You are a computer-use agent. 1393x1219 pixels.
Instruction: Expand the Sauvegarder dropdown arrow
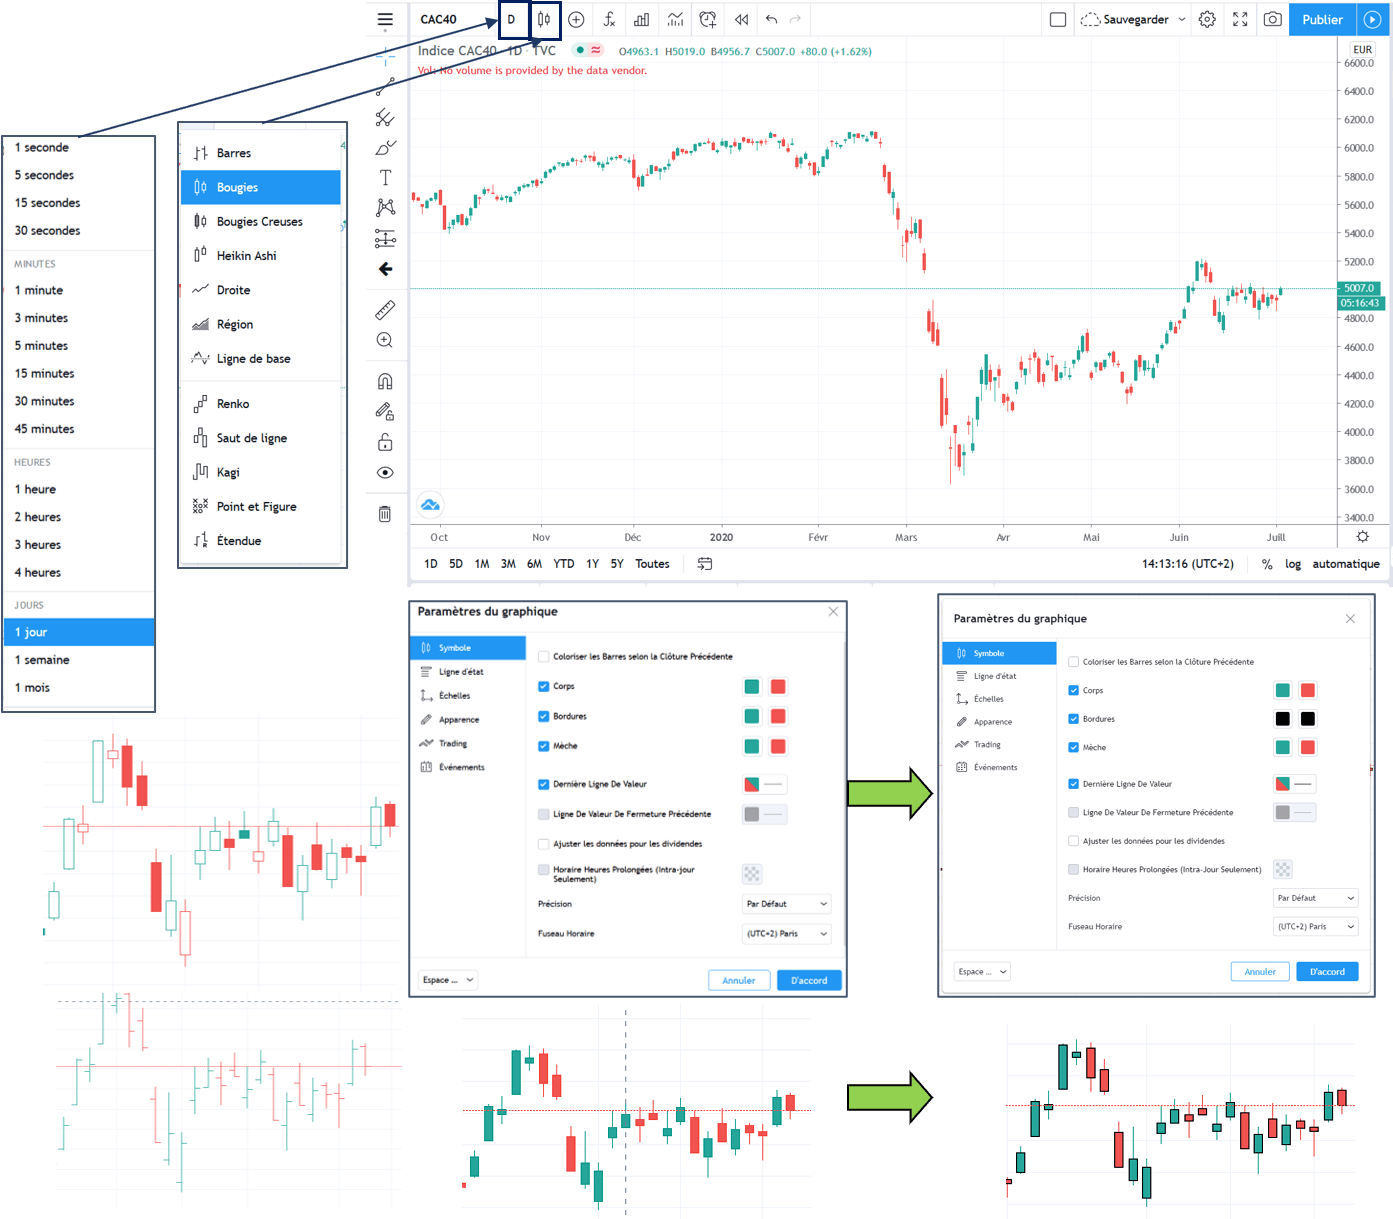coord(1182,19)
